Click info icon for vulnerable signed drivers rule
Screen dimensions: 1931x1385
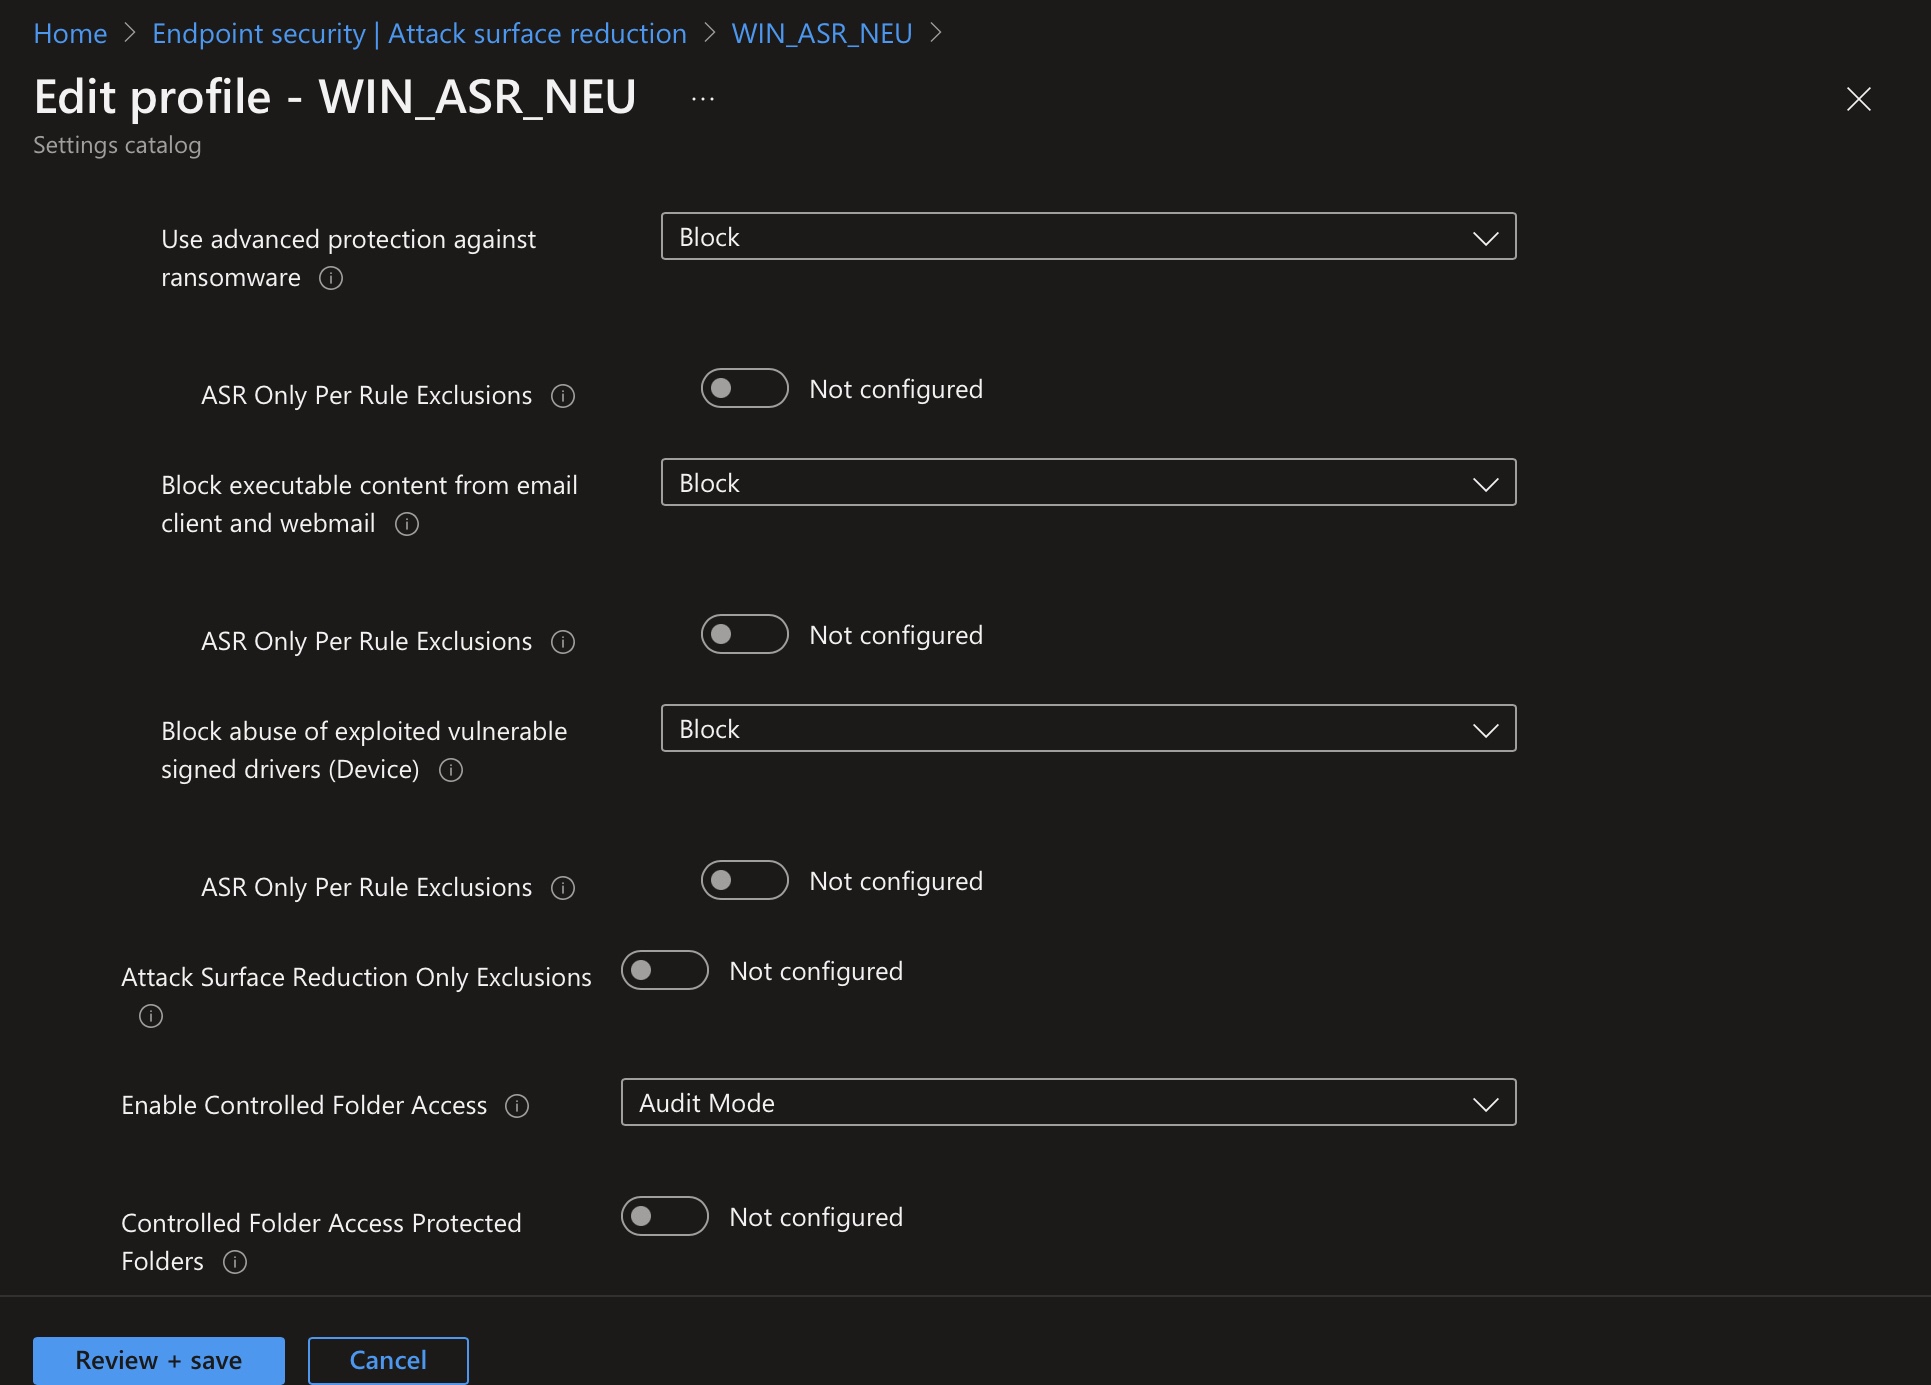[x=451, y=770]
